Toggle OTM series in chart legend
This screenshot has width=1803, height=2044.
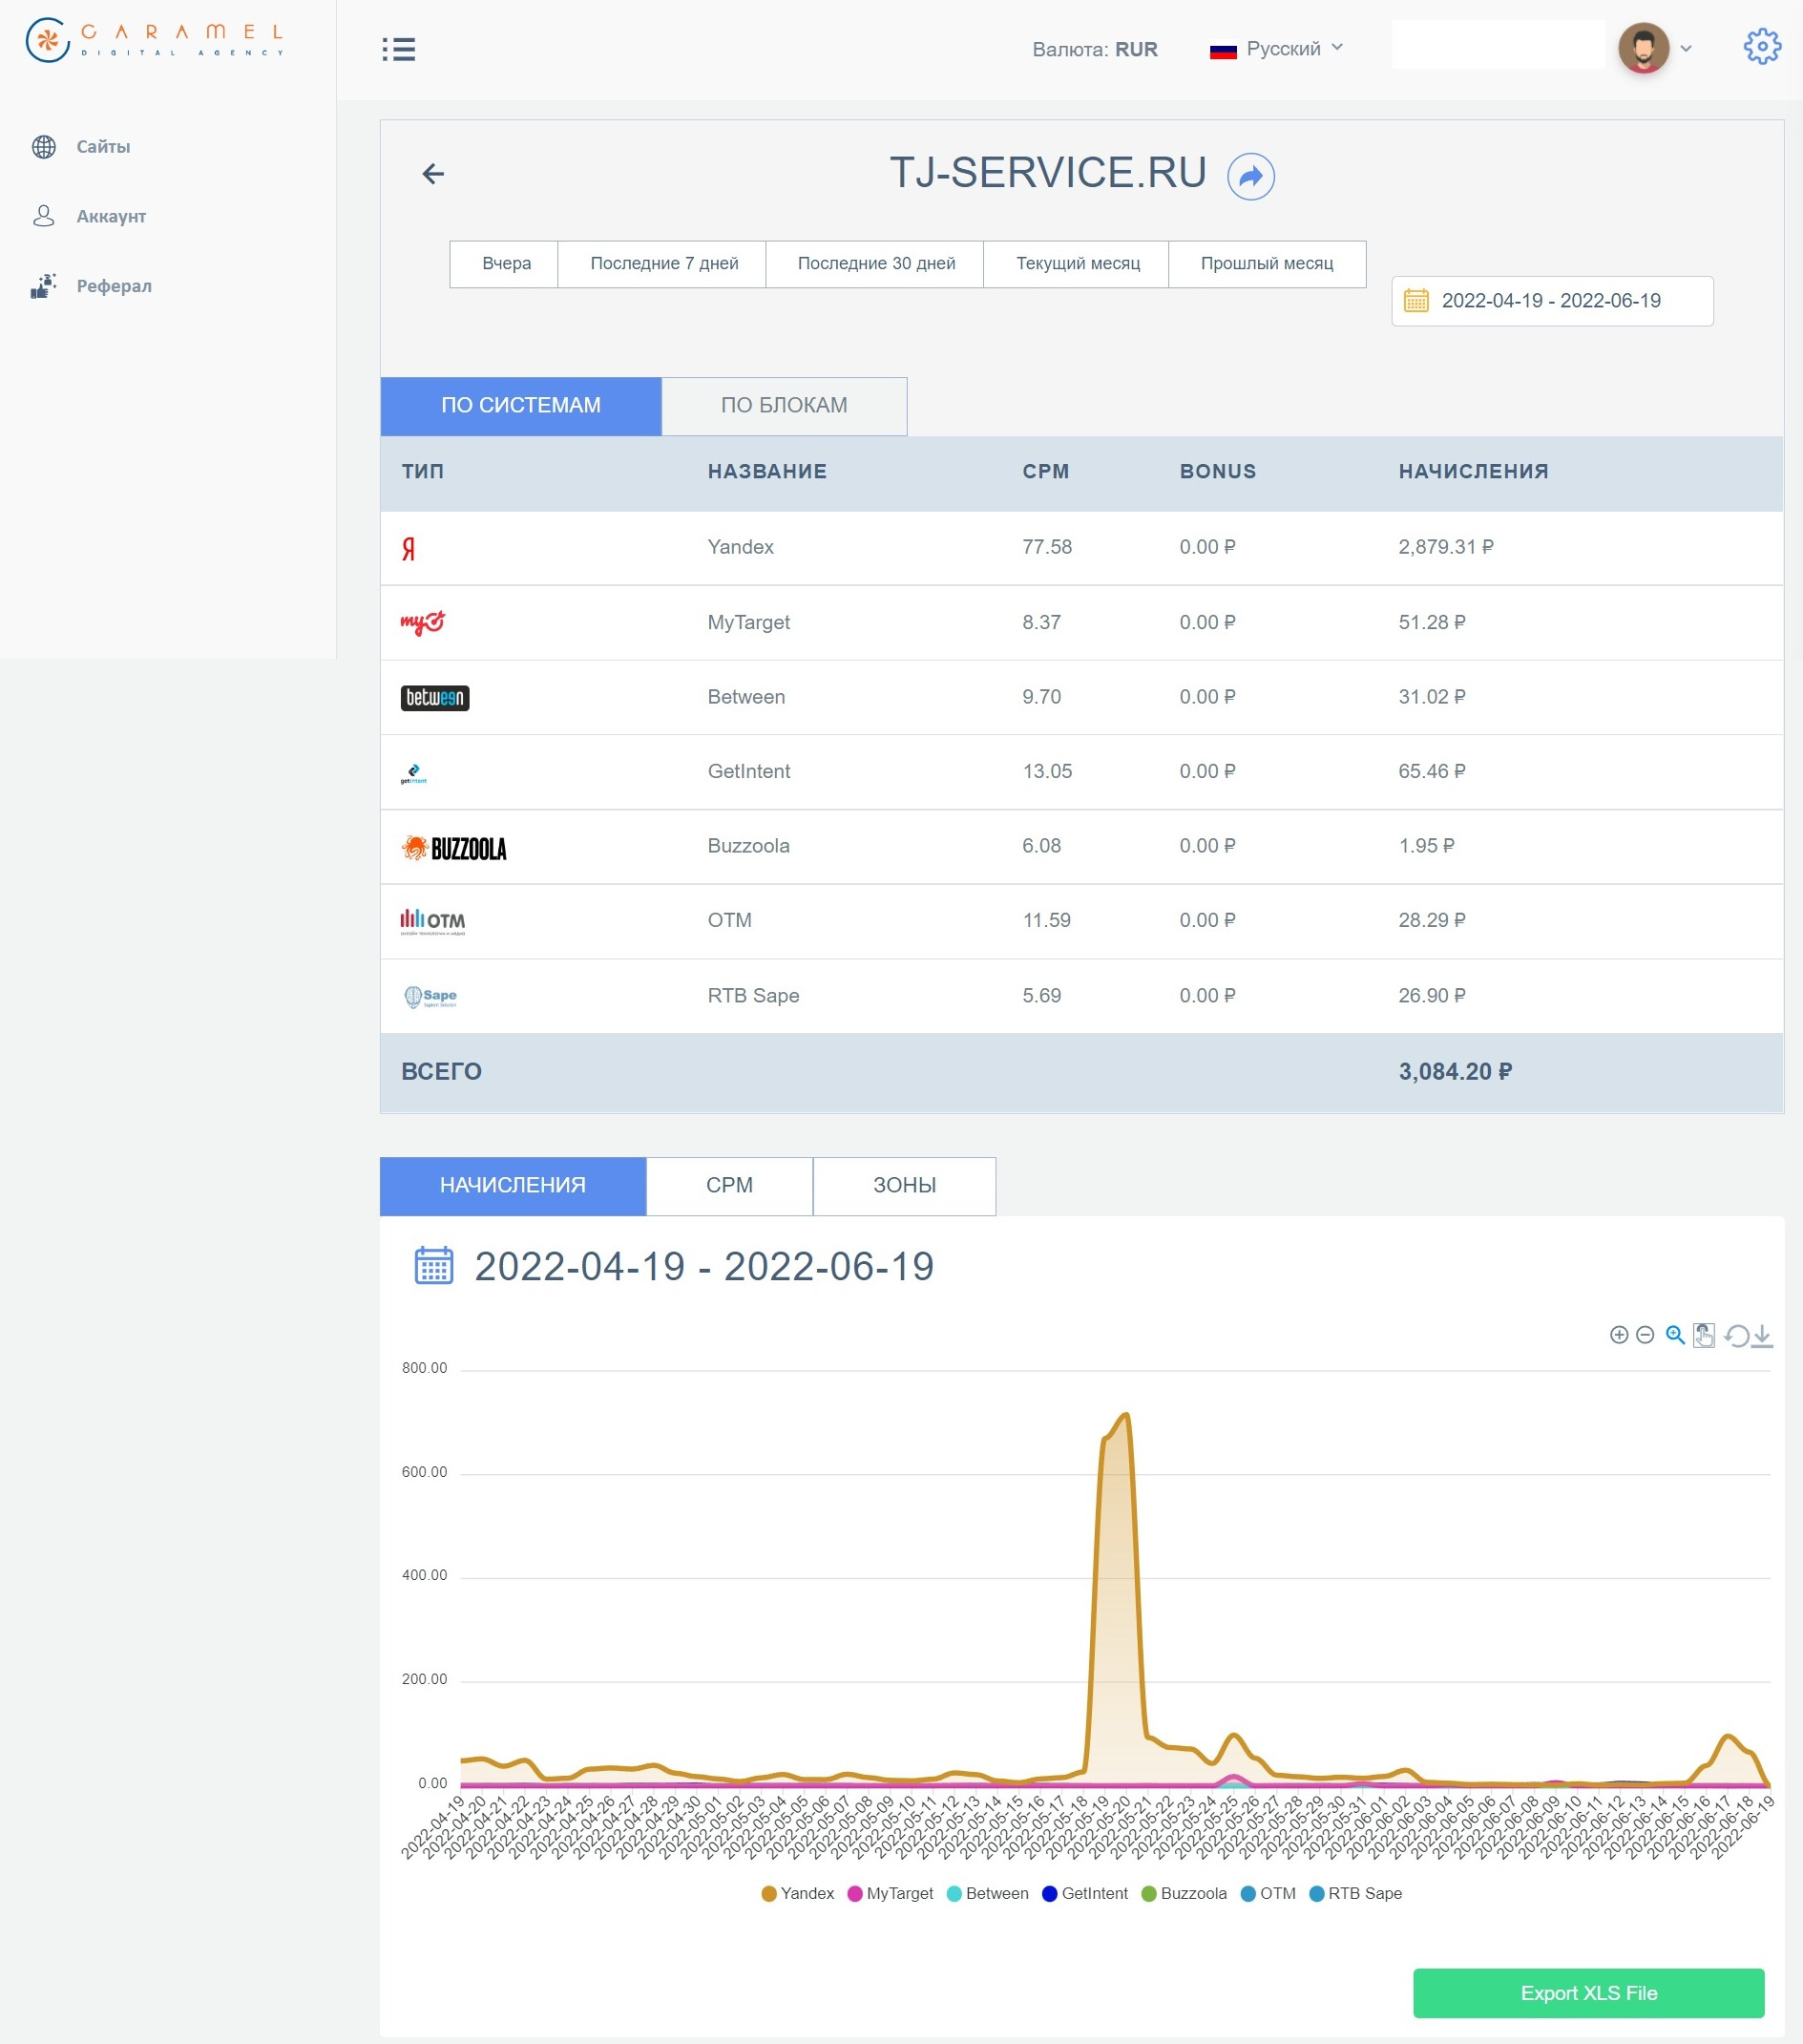click(x=1268, y=1894)
